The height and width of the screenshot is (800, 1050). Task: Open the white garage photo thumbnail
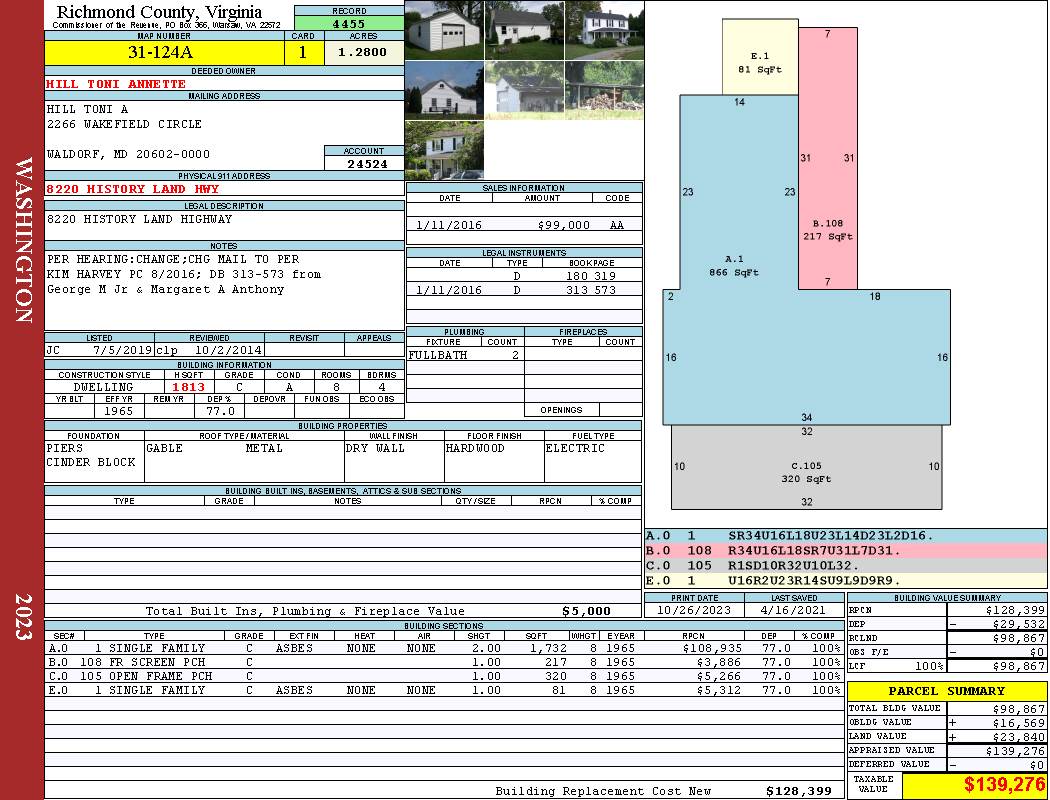pyautogui.click(x=444, y=31)
